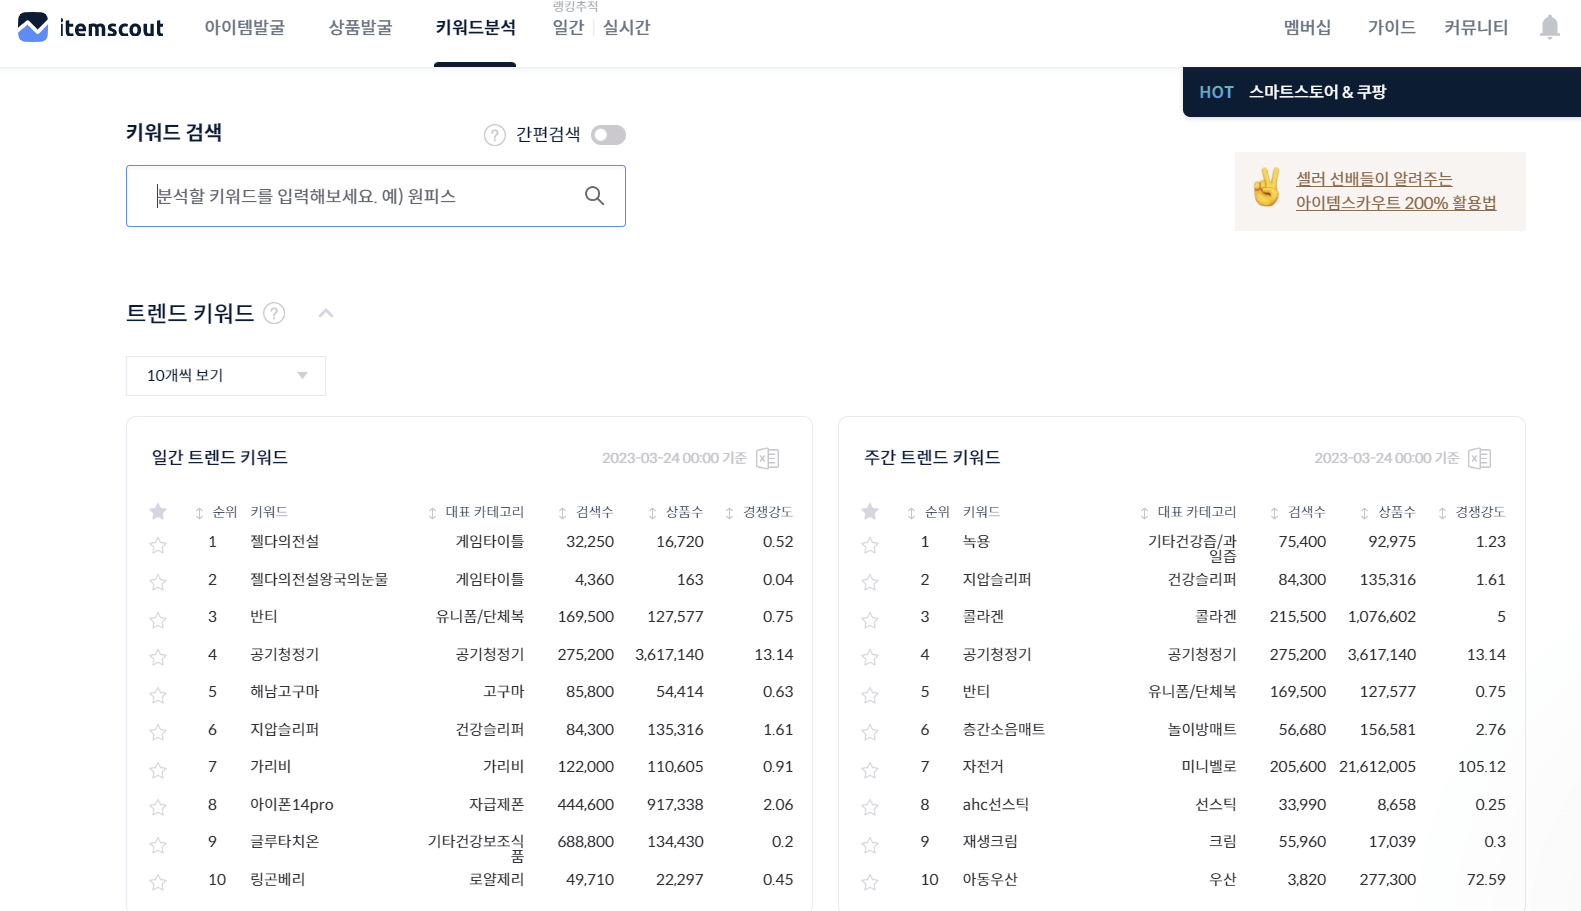This screenshot has width=1581, height=911.
Task: Open the 가이드 link
Action: click(x=1392, y=28)
